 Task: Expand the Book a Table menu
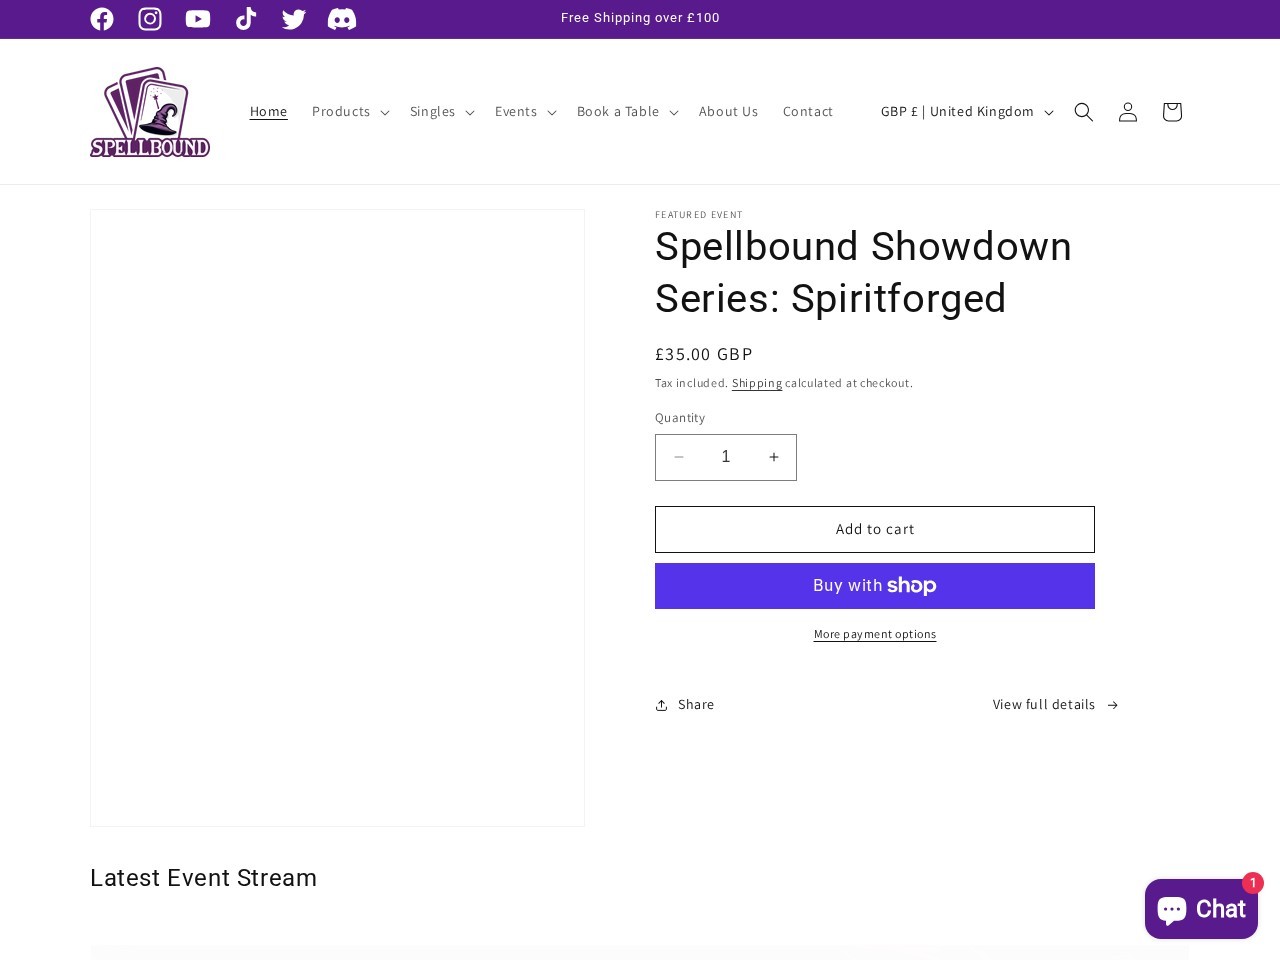[626, 112]
